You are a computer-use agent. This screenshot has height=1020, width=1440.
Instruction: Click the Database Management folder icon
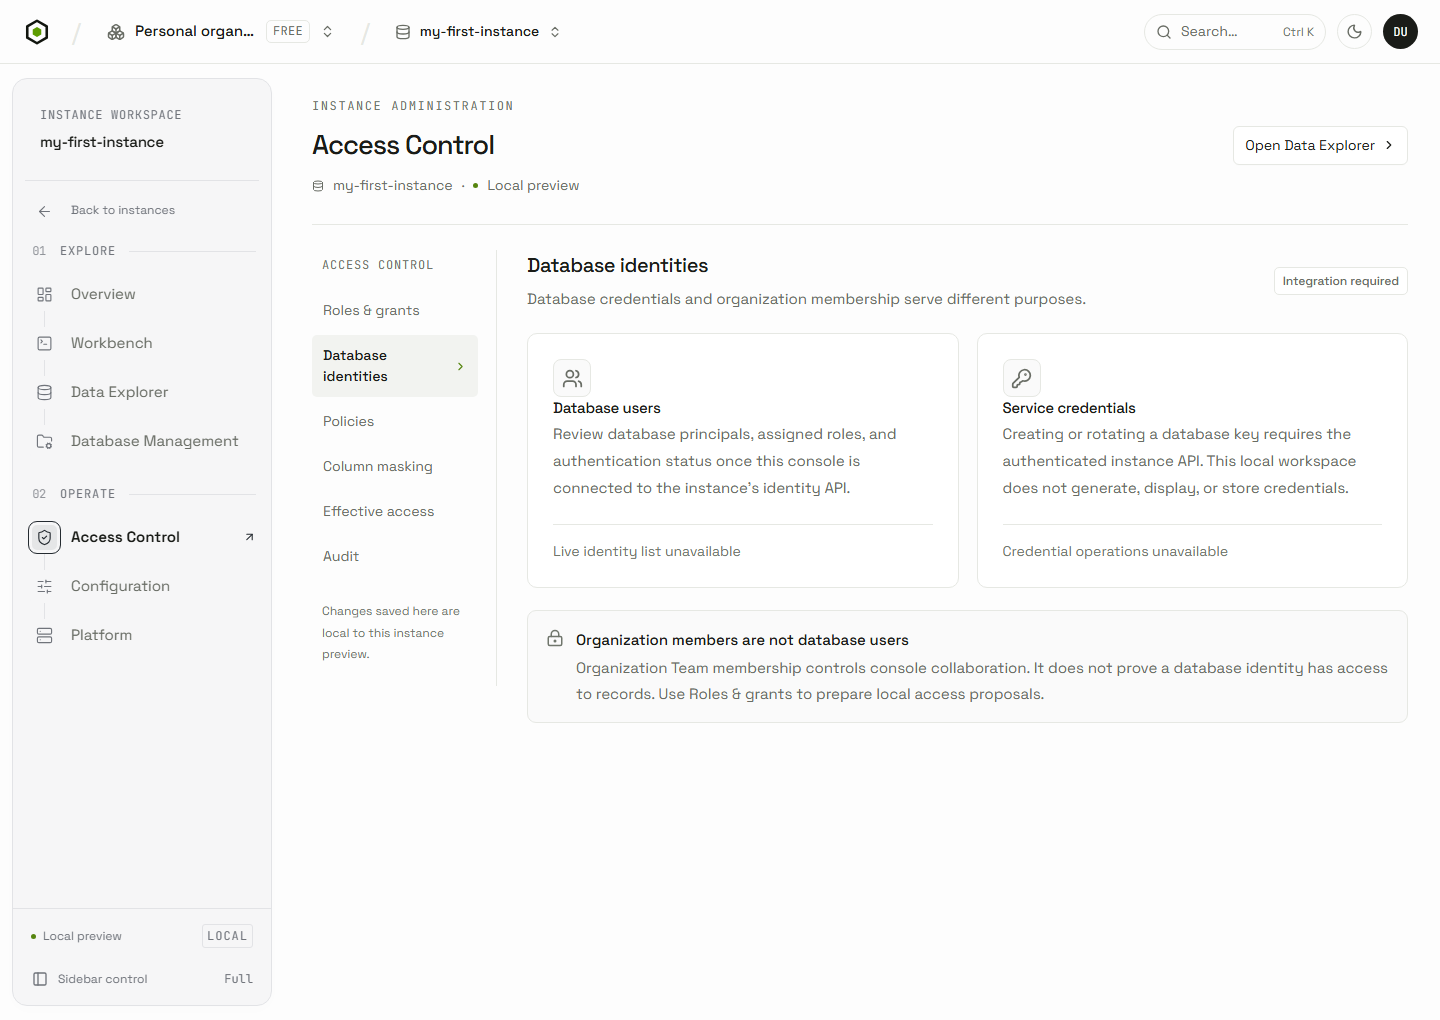44,441
